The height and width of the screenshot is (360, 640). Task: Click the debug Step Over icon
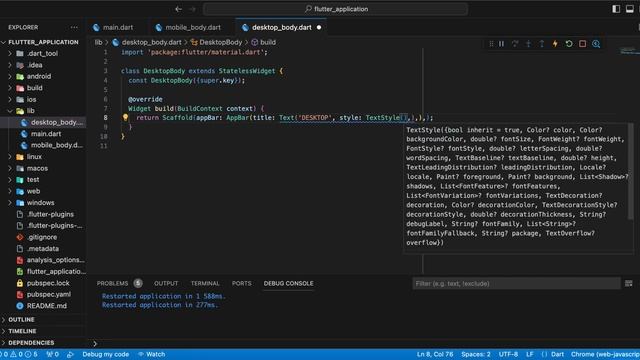point(515,44)
